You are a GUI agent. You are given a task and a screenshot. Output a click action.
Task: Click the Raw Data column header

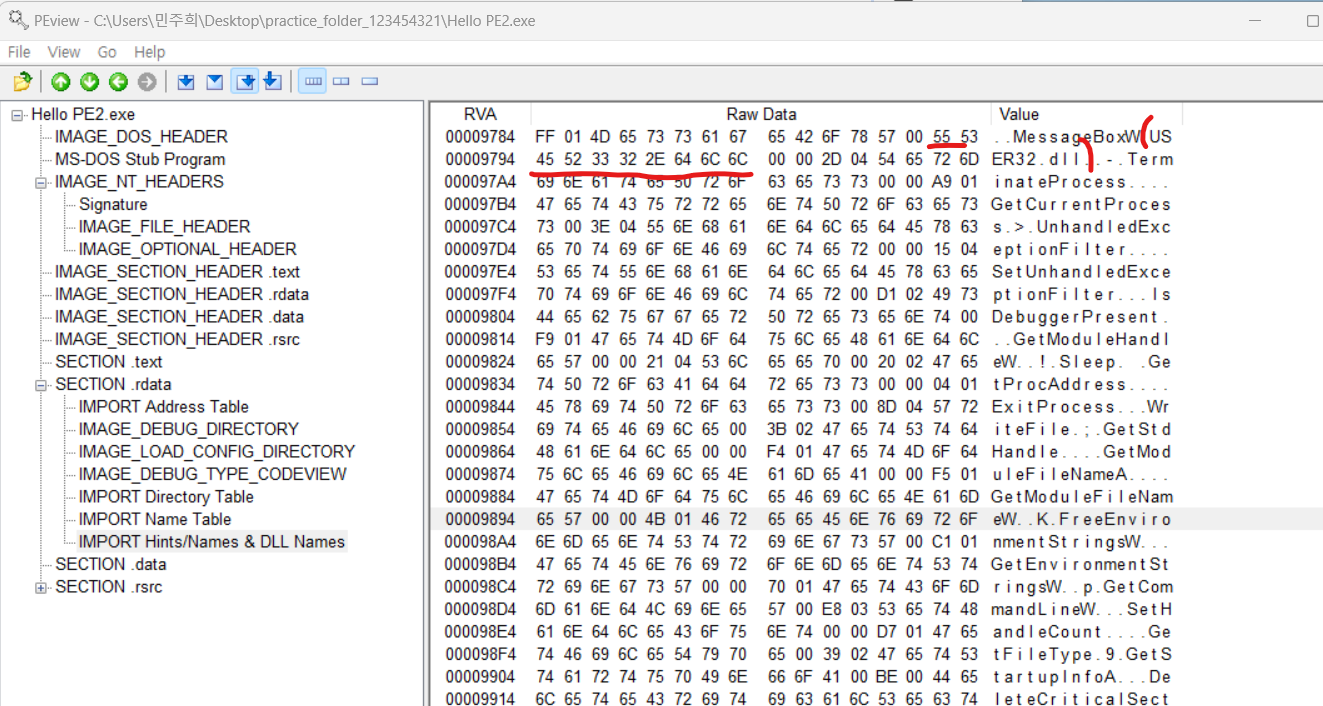point(761,114)
